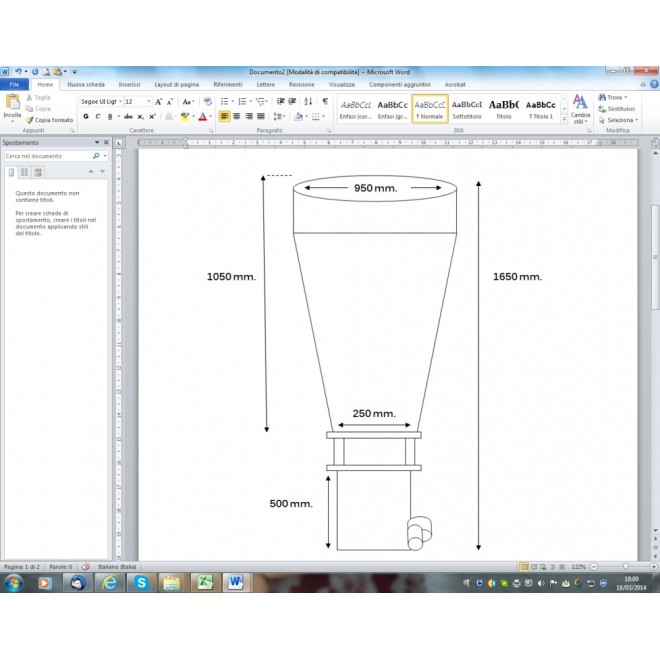Right-align the paragraph

(249, 116)
